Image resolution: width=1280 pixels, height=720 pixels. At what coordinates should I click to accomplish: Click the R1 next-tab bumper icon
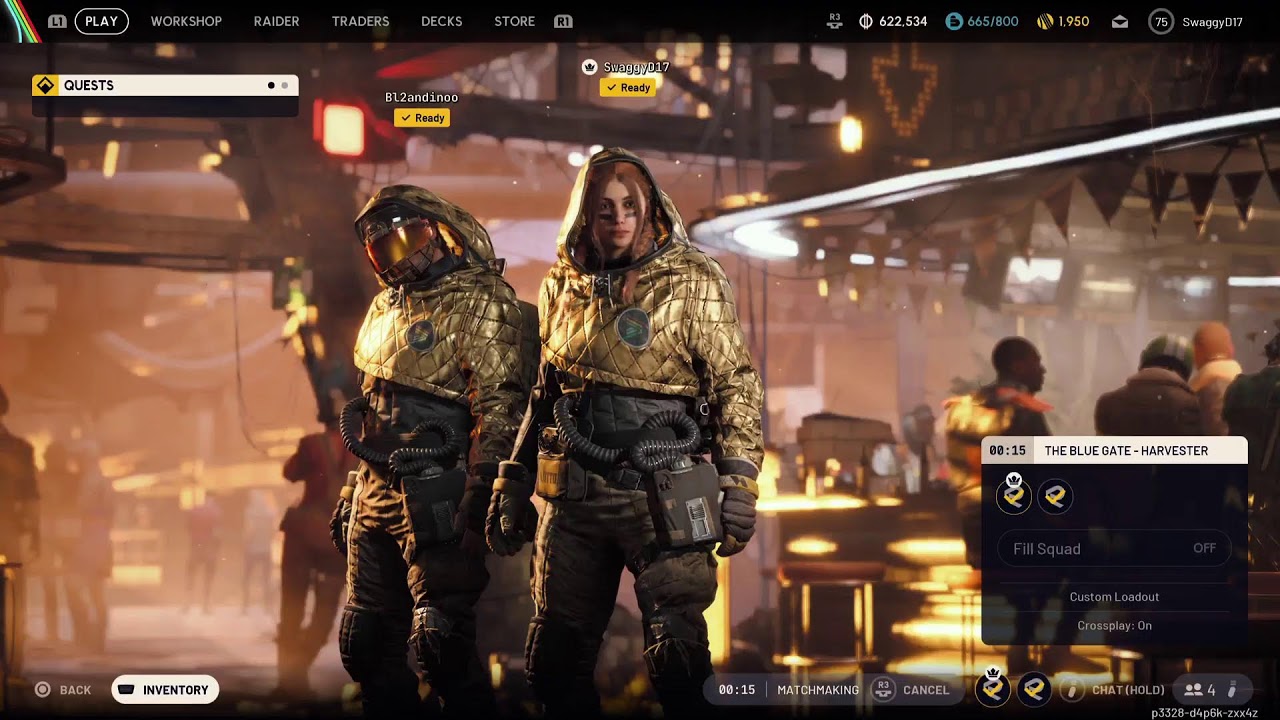(563, 21)
